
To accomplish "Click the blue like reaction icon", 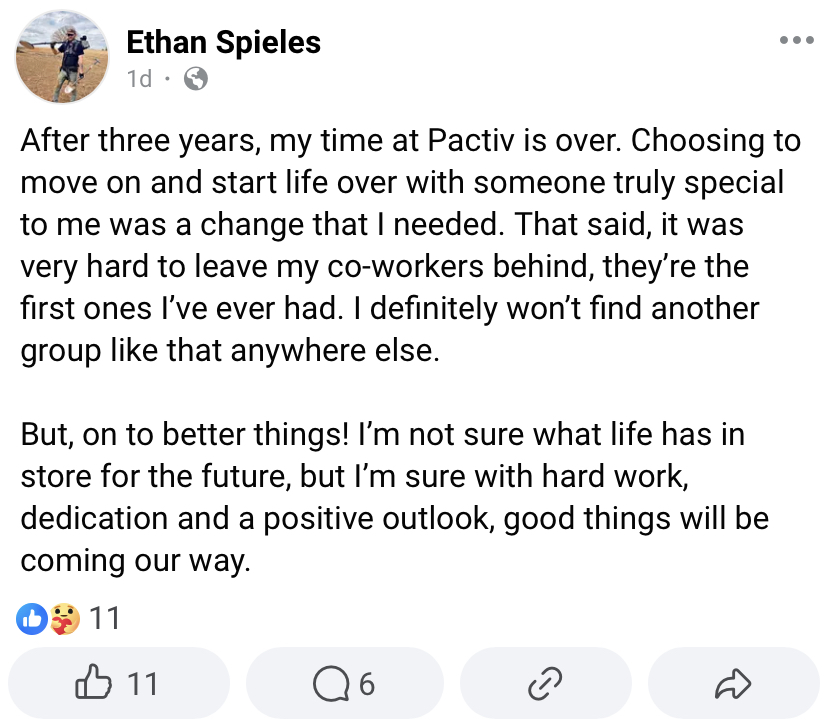I will [x=32, y=618].
